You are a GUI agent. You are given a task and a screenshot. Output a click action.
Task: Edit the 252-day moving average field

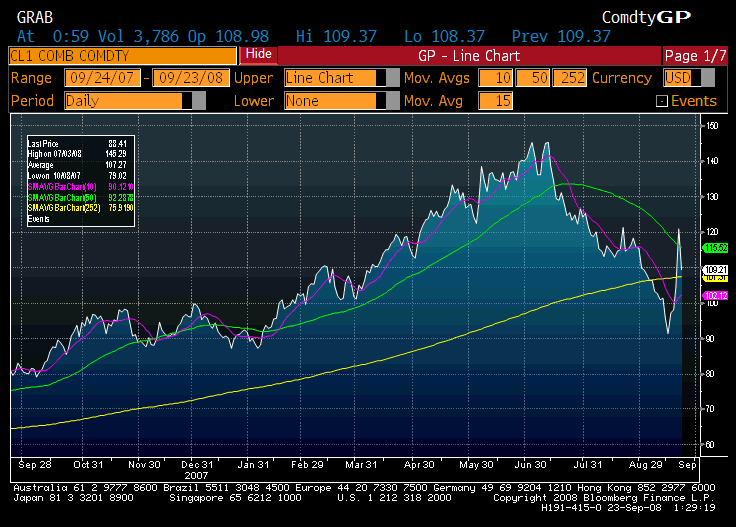coord(570,78)
